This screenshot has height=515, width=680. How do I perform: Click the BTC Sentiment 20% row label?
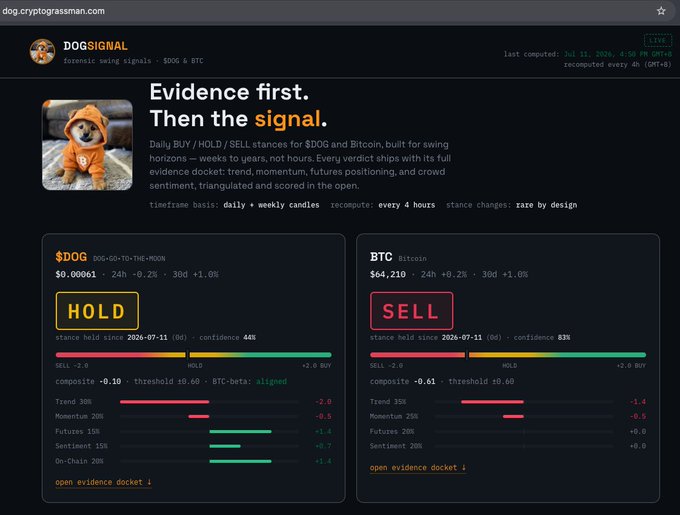click(x=396, y=446)
